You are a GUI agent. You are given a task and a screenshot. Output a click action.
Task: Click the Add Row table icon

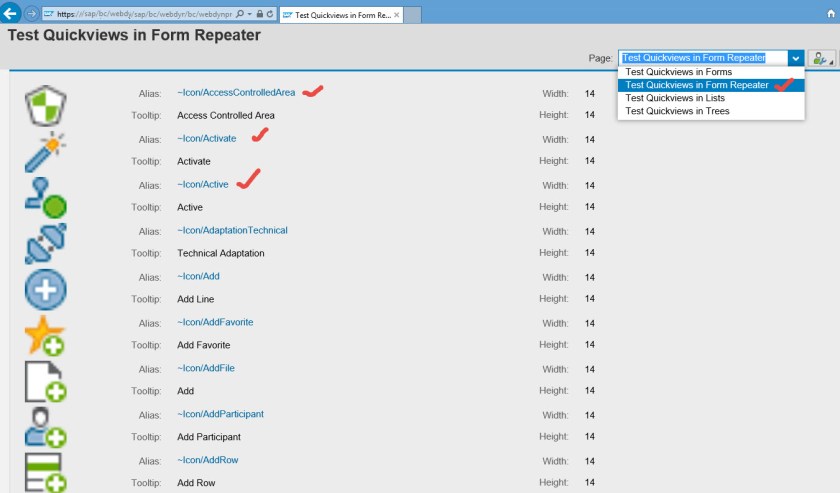point(46,473)
